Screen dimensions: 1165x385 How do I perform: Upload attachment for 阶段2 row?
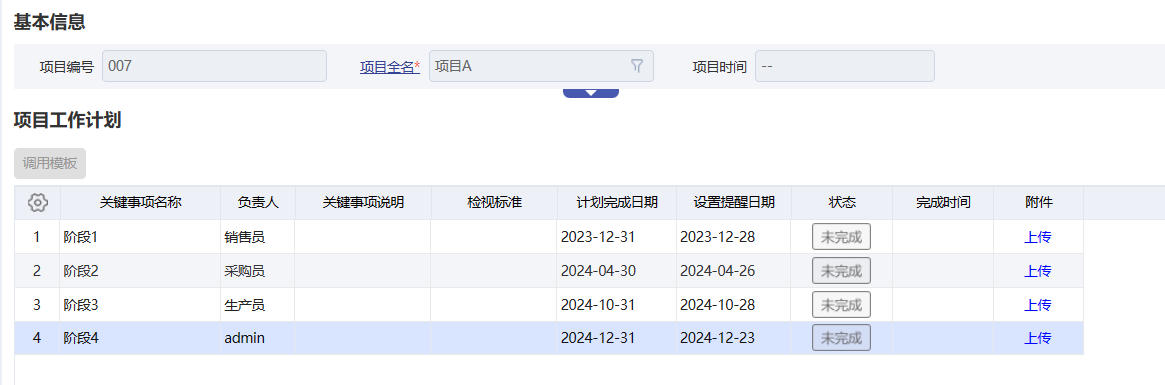coord(1038,271)
